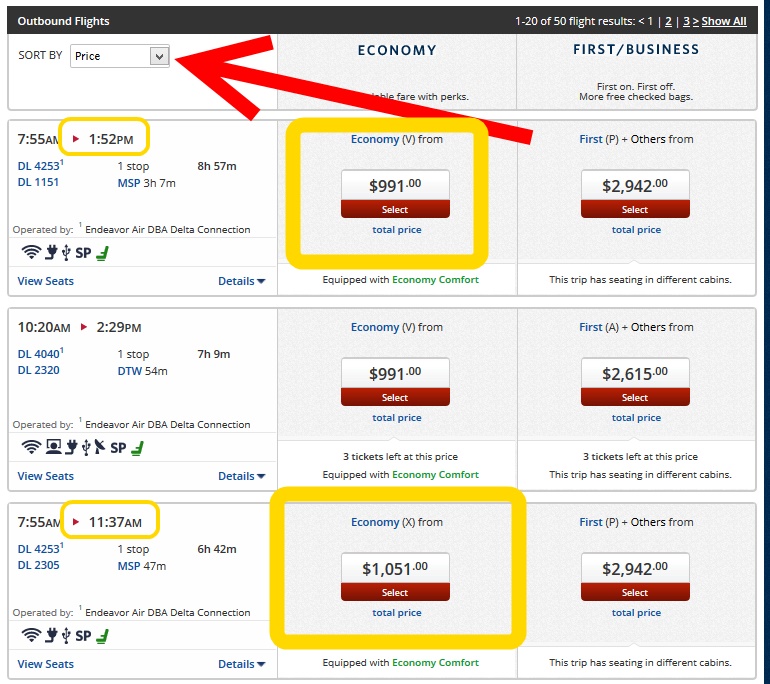The width and height of the screenshot is (770, 684).
Task: Open View Seats for the 10:20AM flight
Action: (45, 476)
